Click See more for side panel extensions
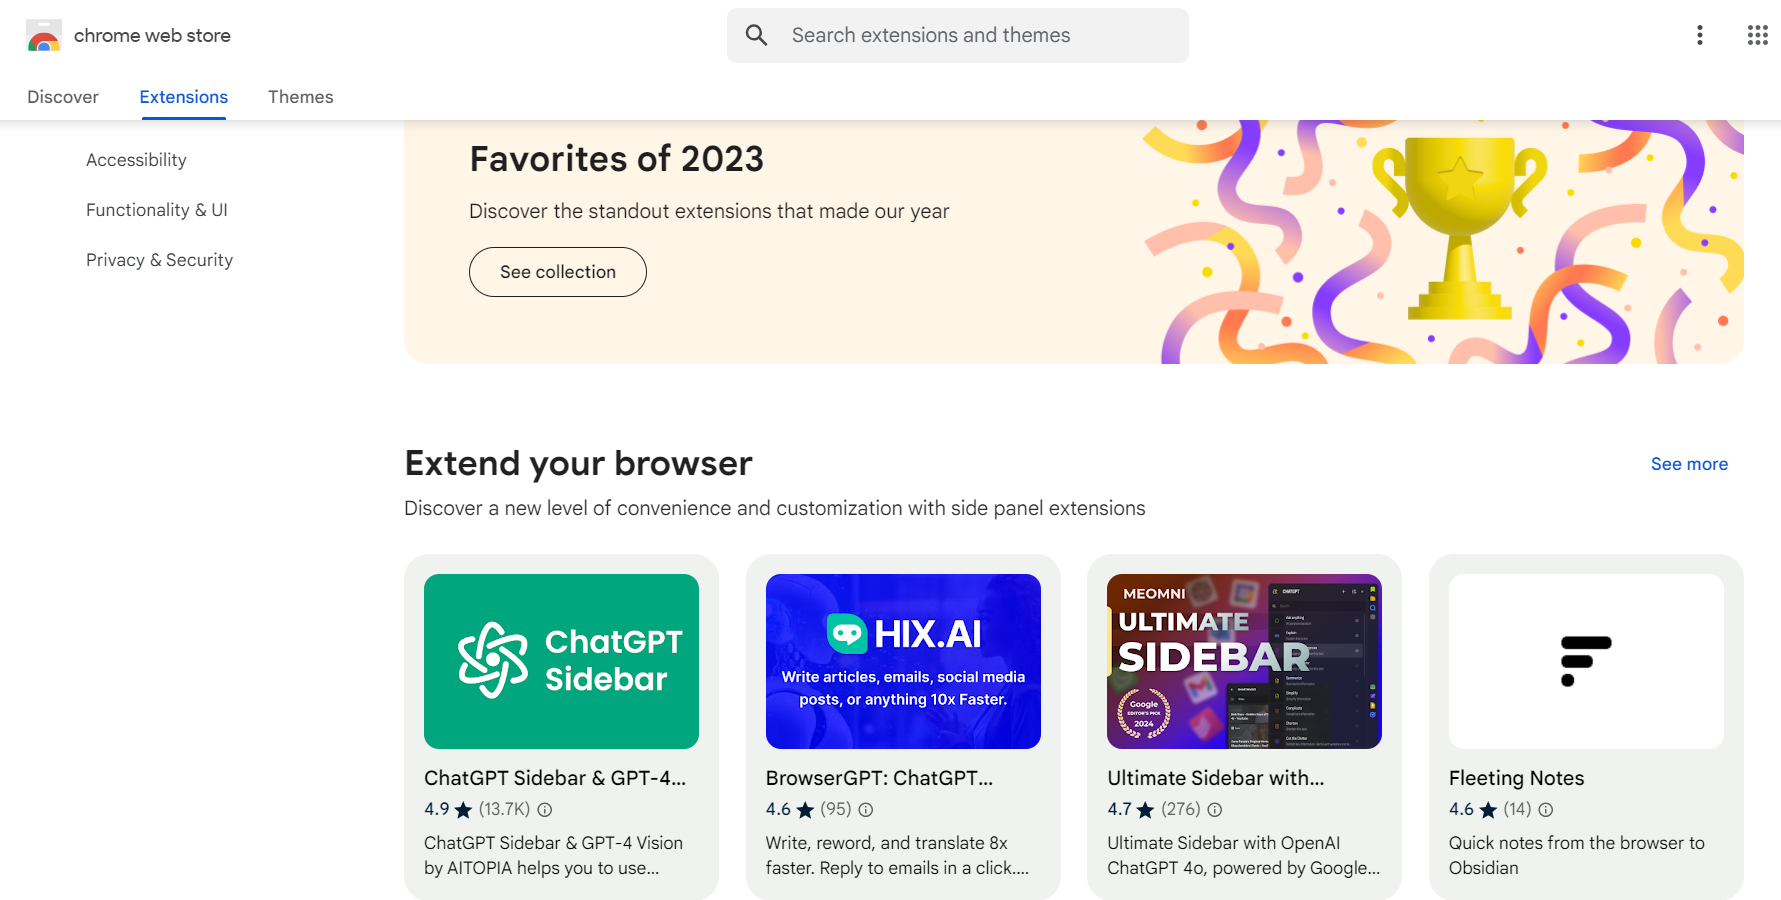1781x900 pixels. point(1689,463)
